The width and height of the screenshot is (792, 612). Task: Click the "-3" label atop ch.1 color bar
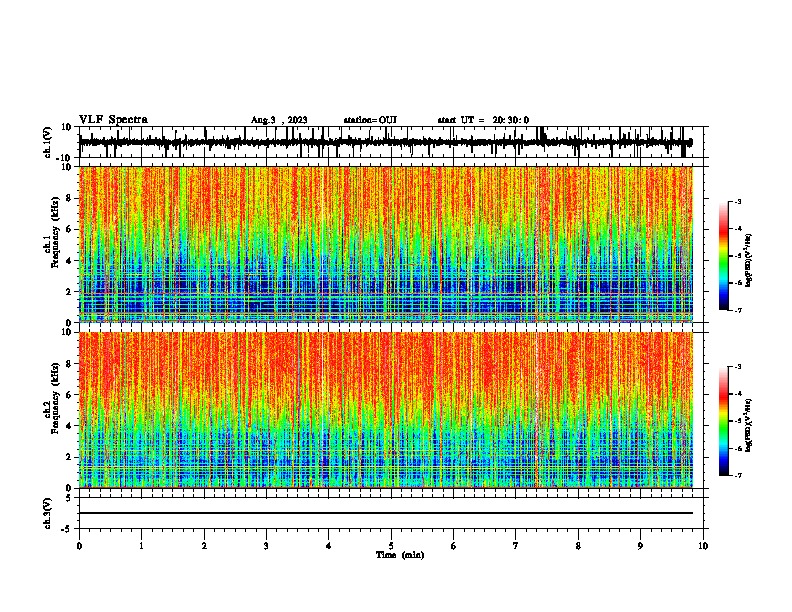point(737,202)
